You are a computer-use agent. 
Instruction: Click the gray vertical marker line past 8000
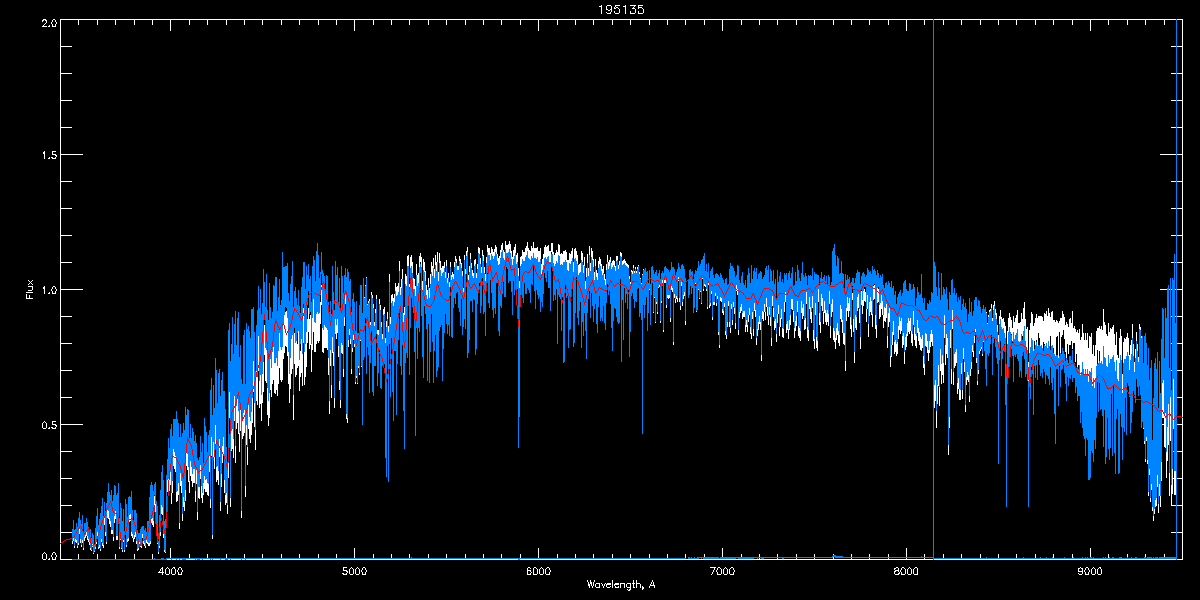[933, 150]
